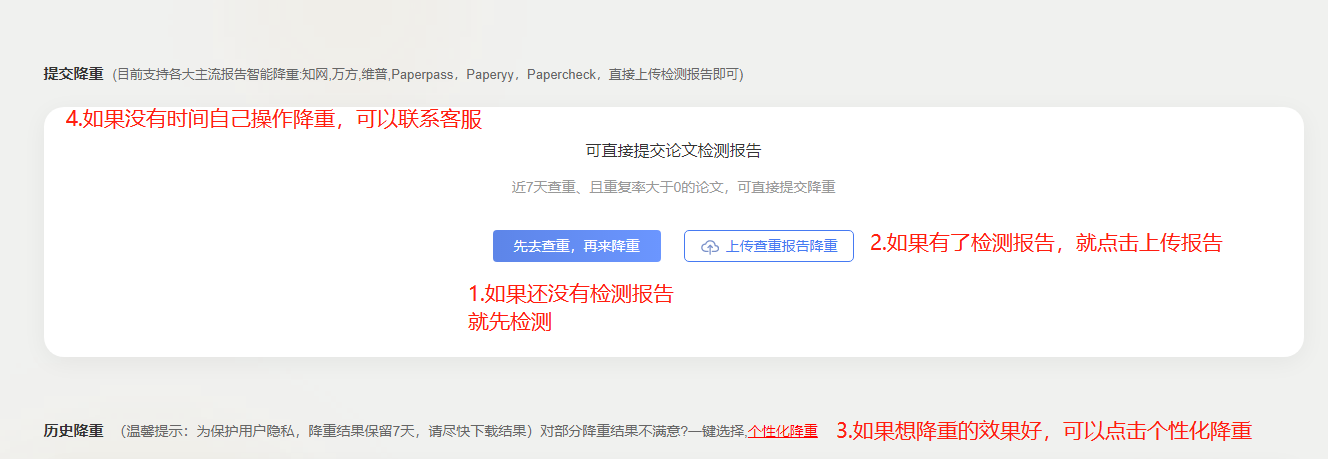
Task: Click 知网 in the supported reports text
Action: click(x=314, y=74)
